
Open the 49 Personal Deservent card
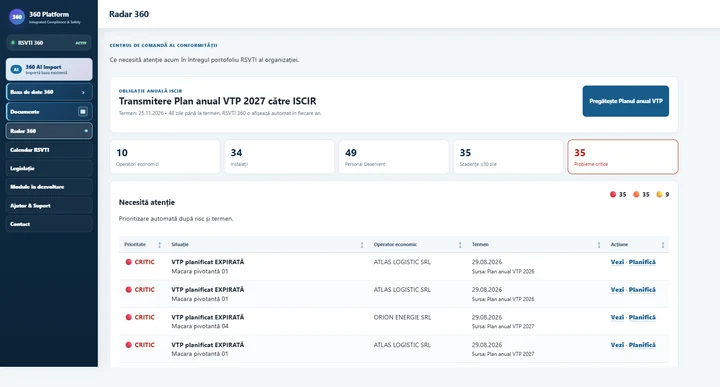394,157
